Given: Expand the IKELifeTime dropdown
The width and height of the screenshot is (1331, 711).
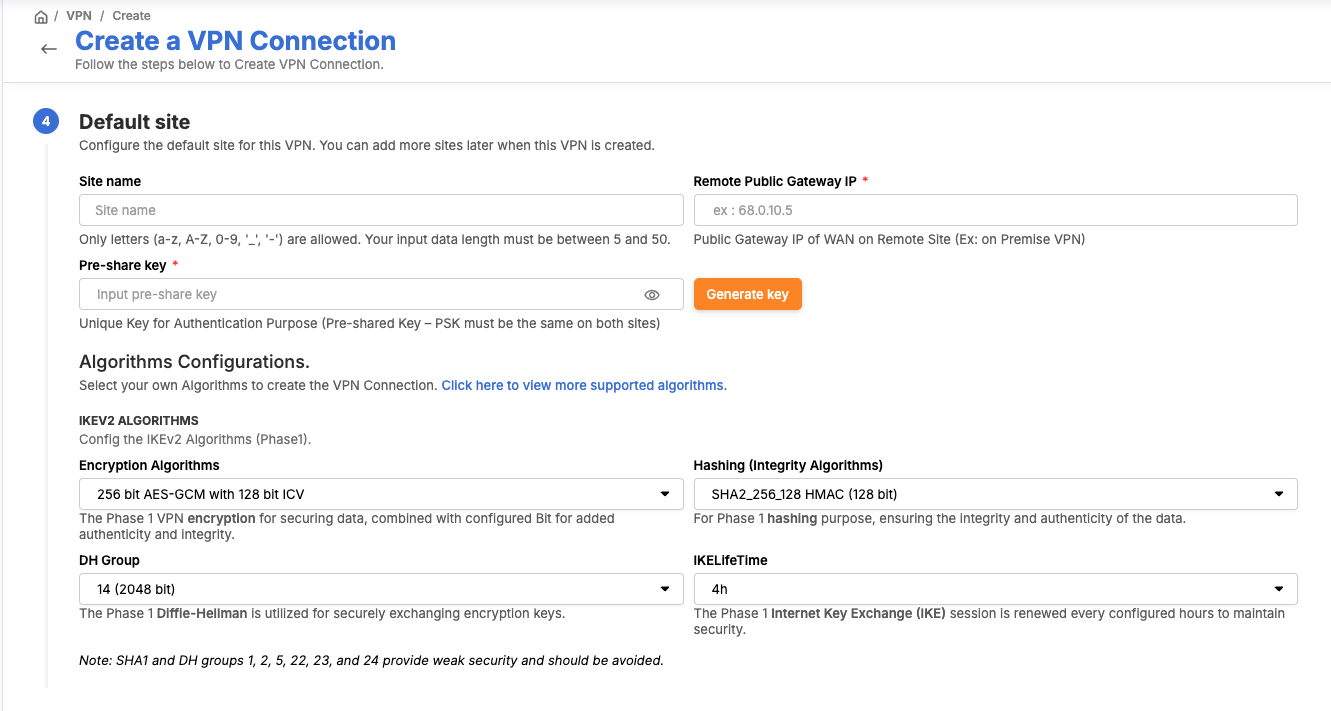Looking at the screenshot, I should [x=995, y=589].
